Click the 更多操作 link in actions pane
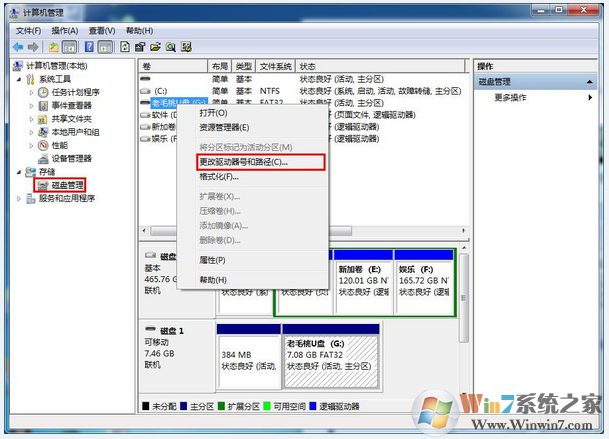 tap(510, 98)
